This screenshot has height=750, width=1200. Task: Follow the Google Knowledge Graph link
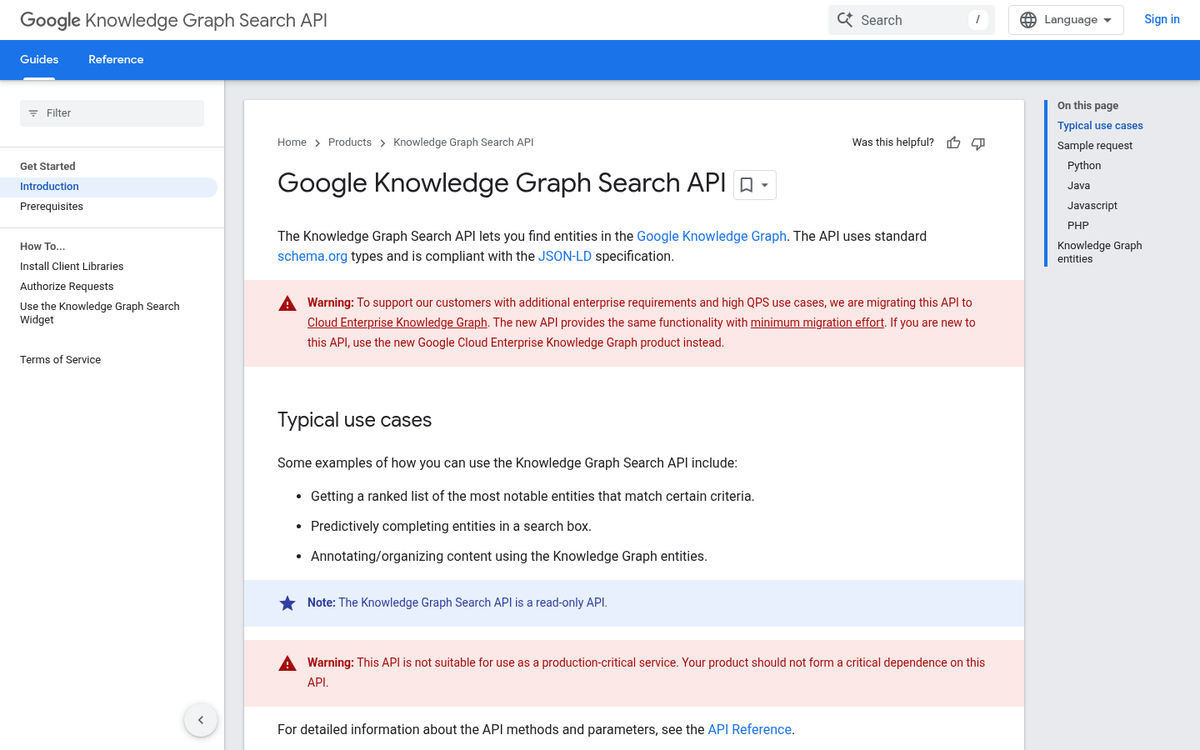711,236
